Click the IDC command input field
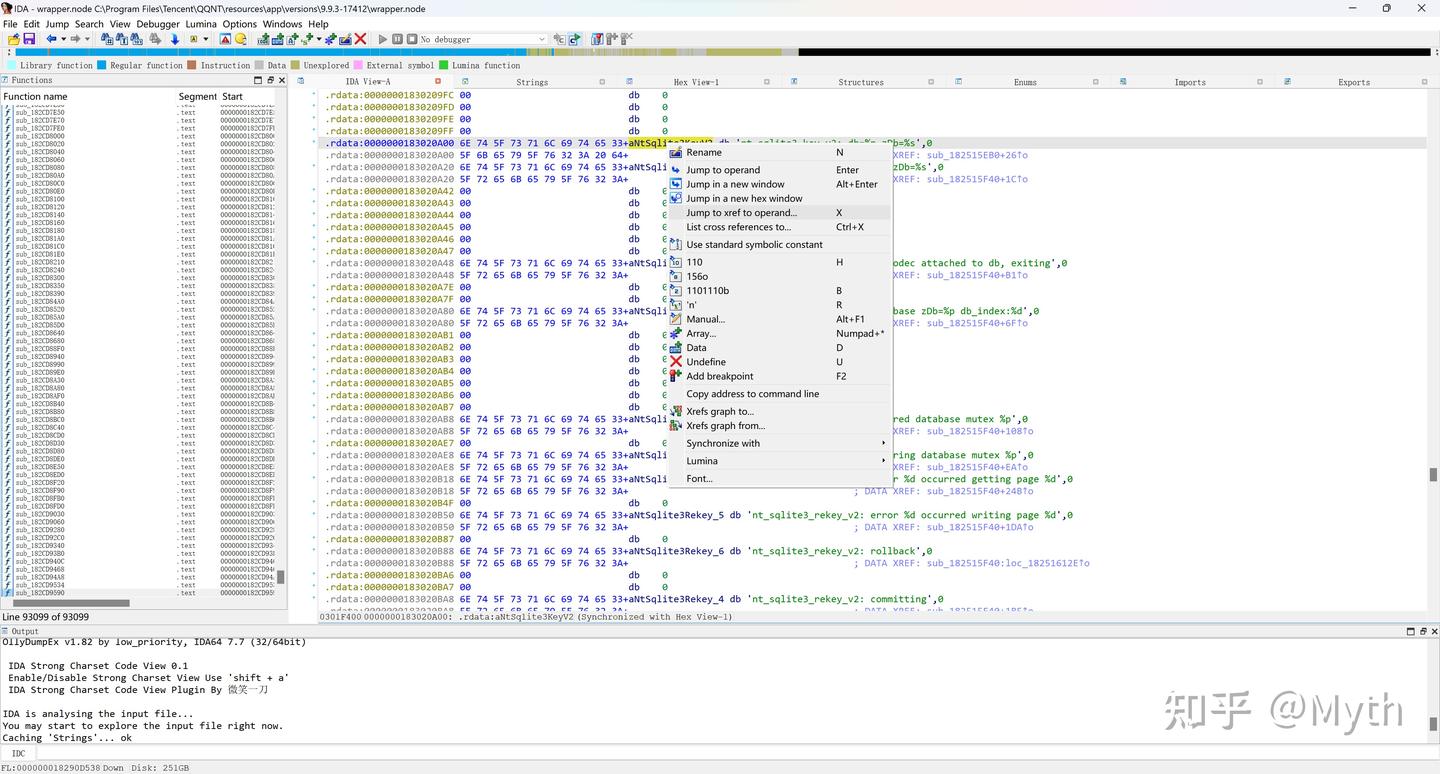Image resolution: width=1440 pixels, height=774 pixels. tap(736, 753)
